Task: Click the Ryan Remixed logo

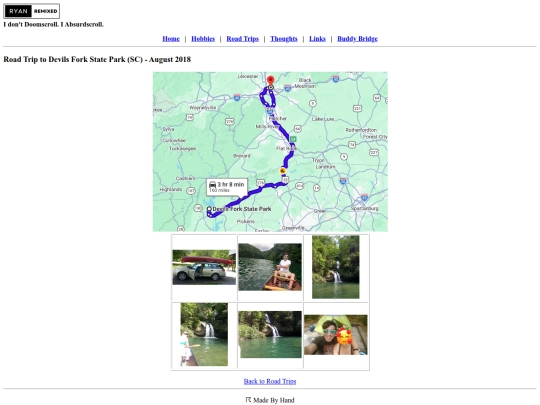Action: [31, 11]
